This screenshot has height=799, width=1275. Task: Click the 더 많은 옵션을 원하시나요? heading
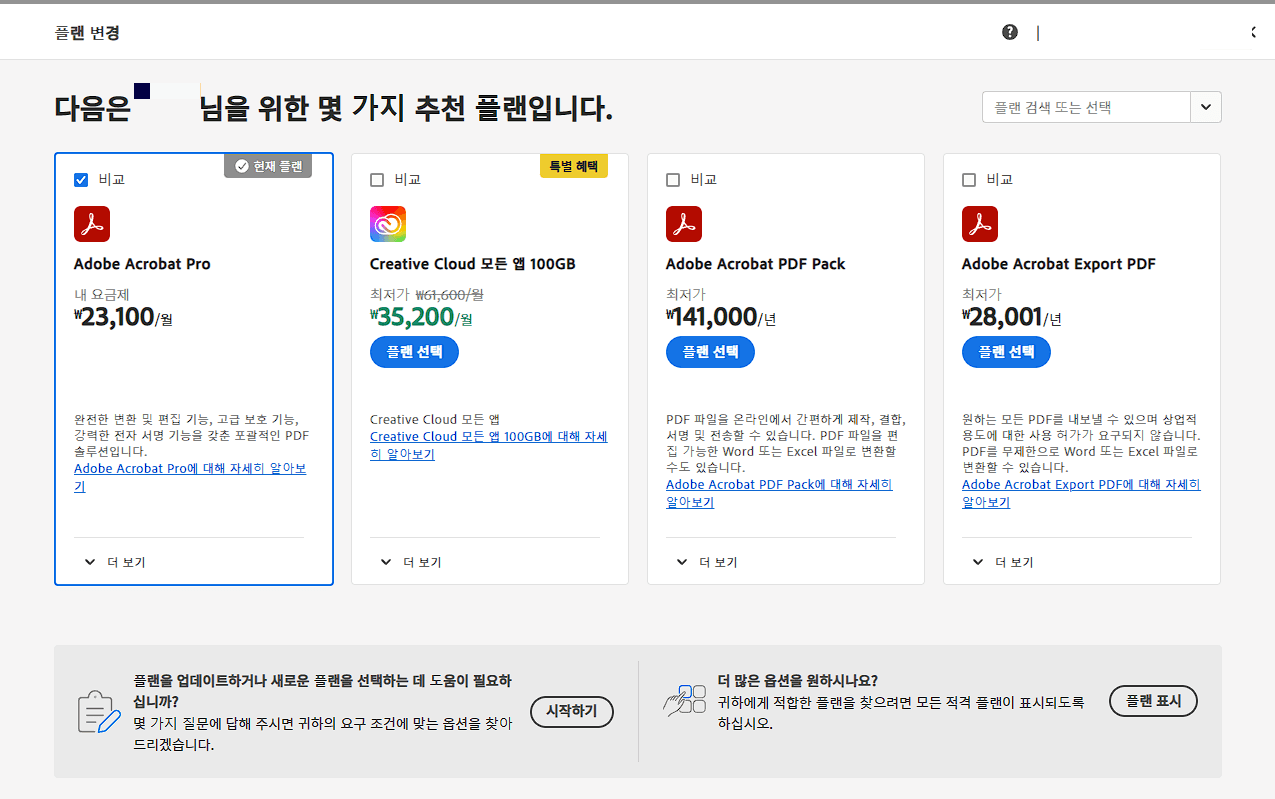tap(798, 681)
